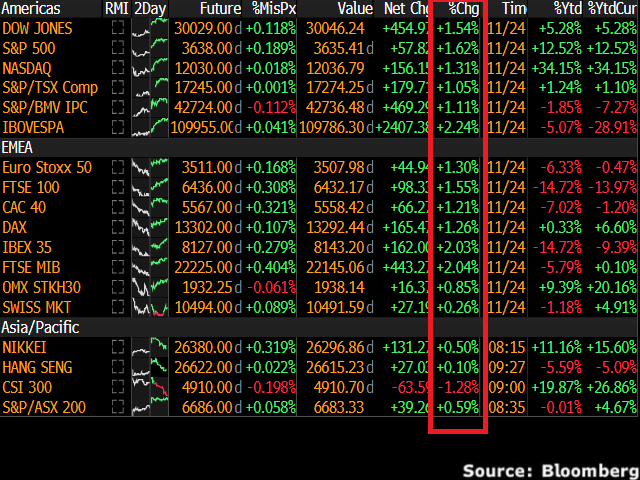Collapse the Americas region section
Viewport: 640px width, 480px height.
31,9
